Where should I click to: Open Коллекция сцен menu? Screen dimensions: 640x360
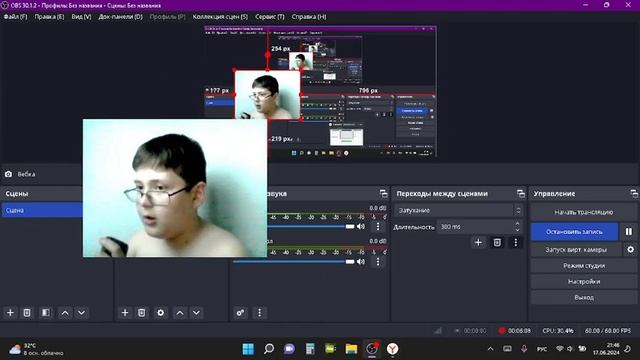(x=220, y=17)
